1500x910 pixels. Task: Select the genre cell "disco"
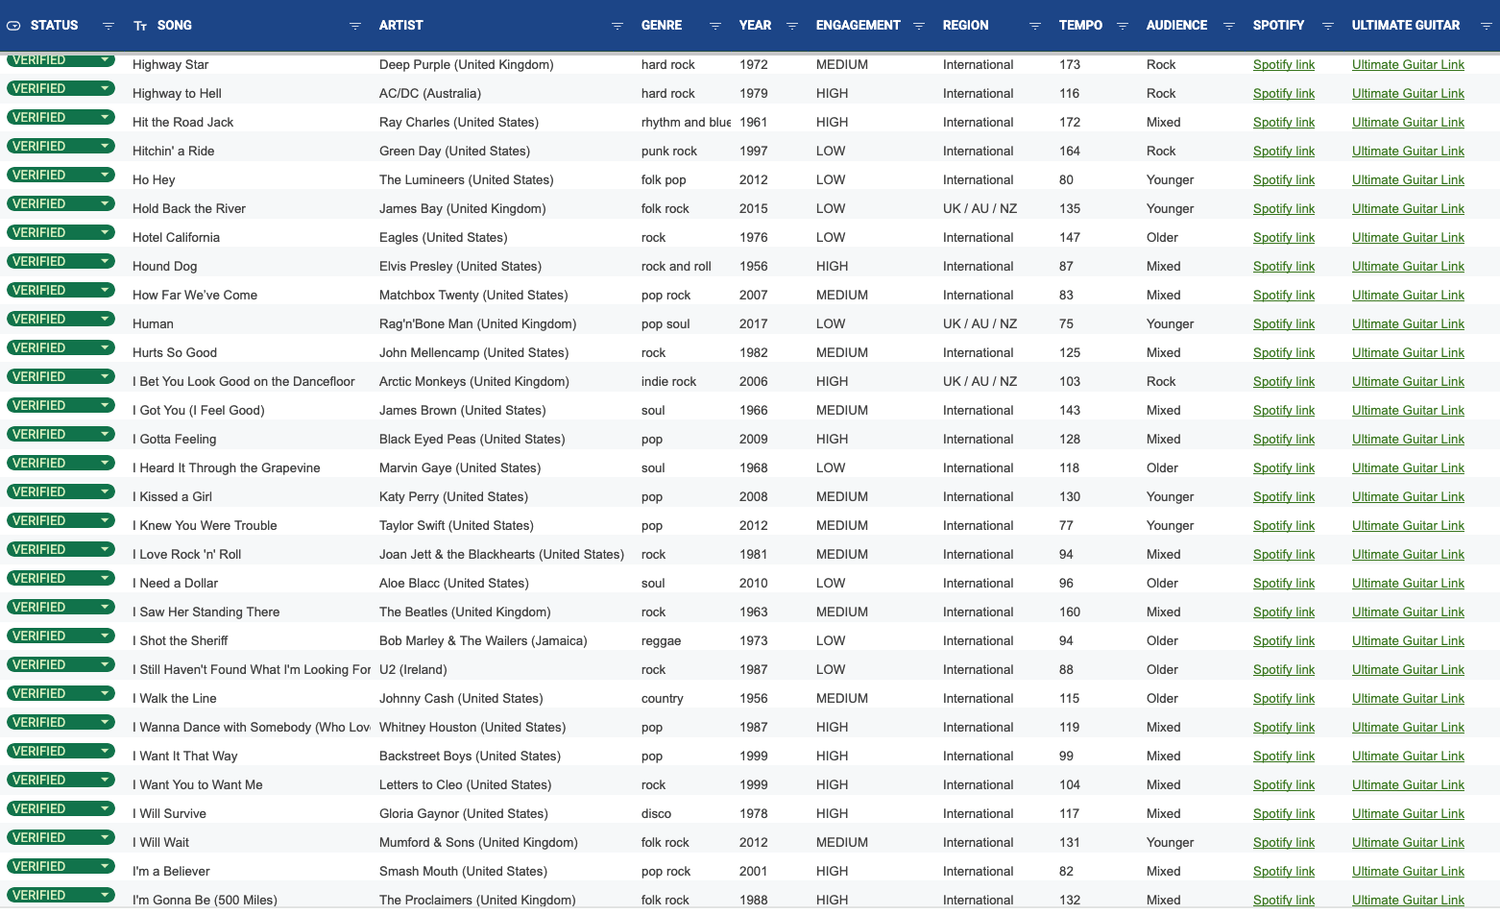pos(656,814)
